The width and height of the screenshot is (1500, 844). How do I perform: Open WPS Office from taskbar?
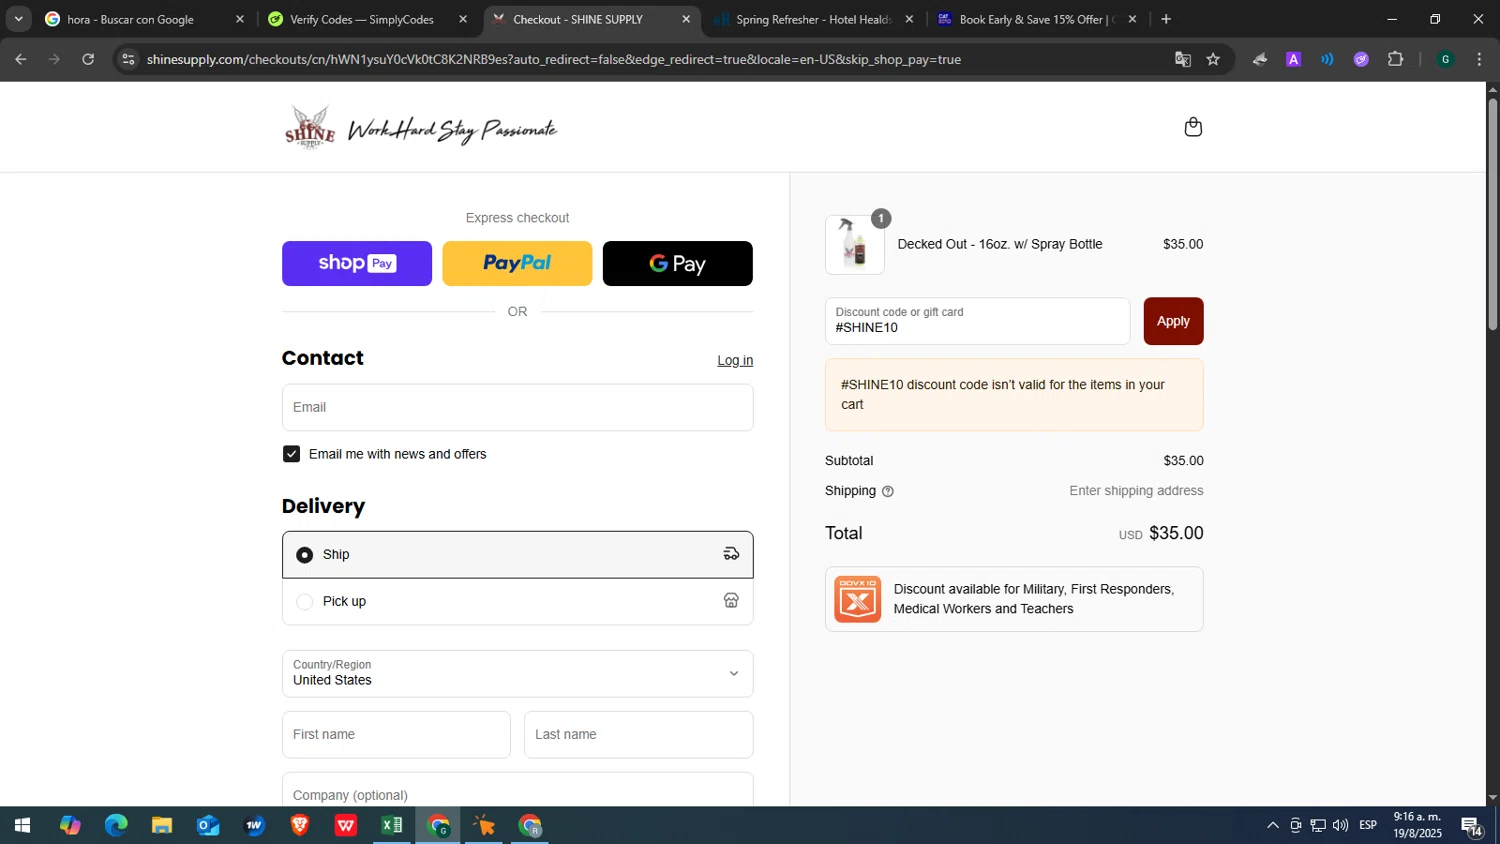point(346,825)
